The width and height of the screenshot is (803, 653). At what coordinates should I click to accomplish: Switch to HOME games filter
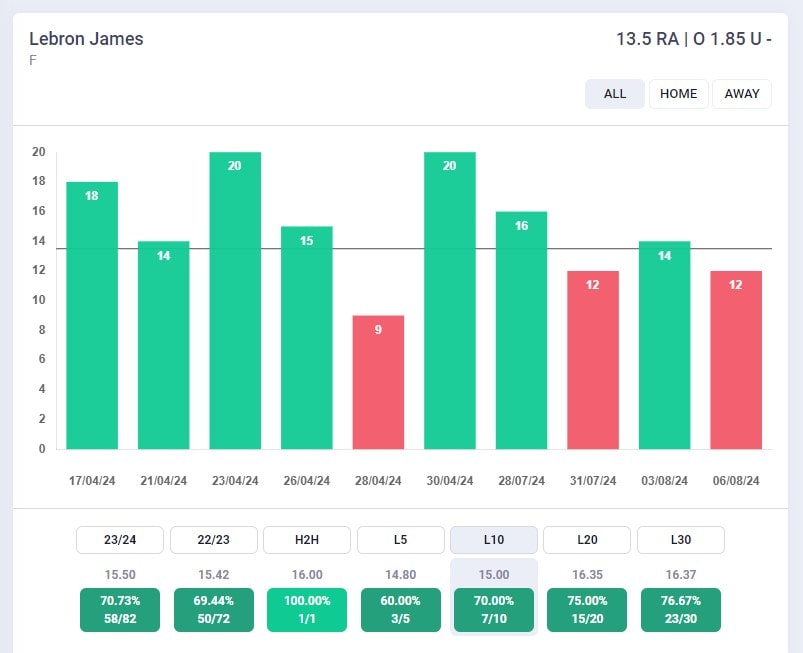679,94
